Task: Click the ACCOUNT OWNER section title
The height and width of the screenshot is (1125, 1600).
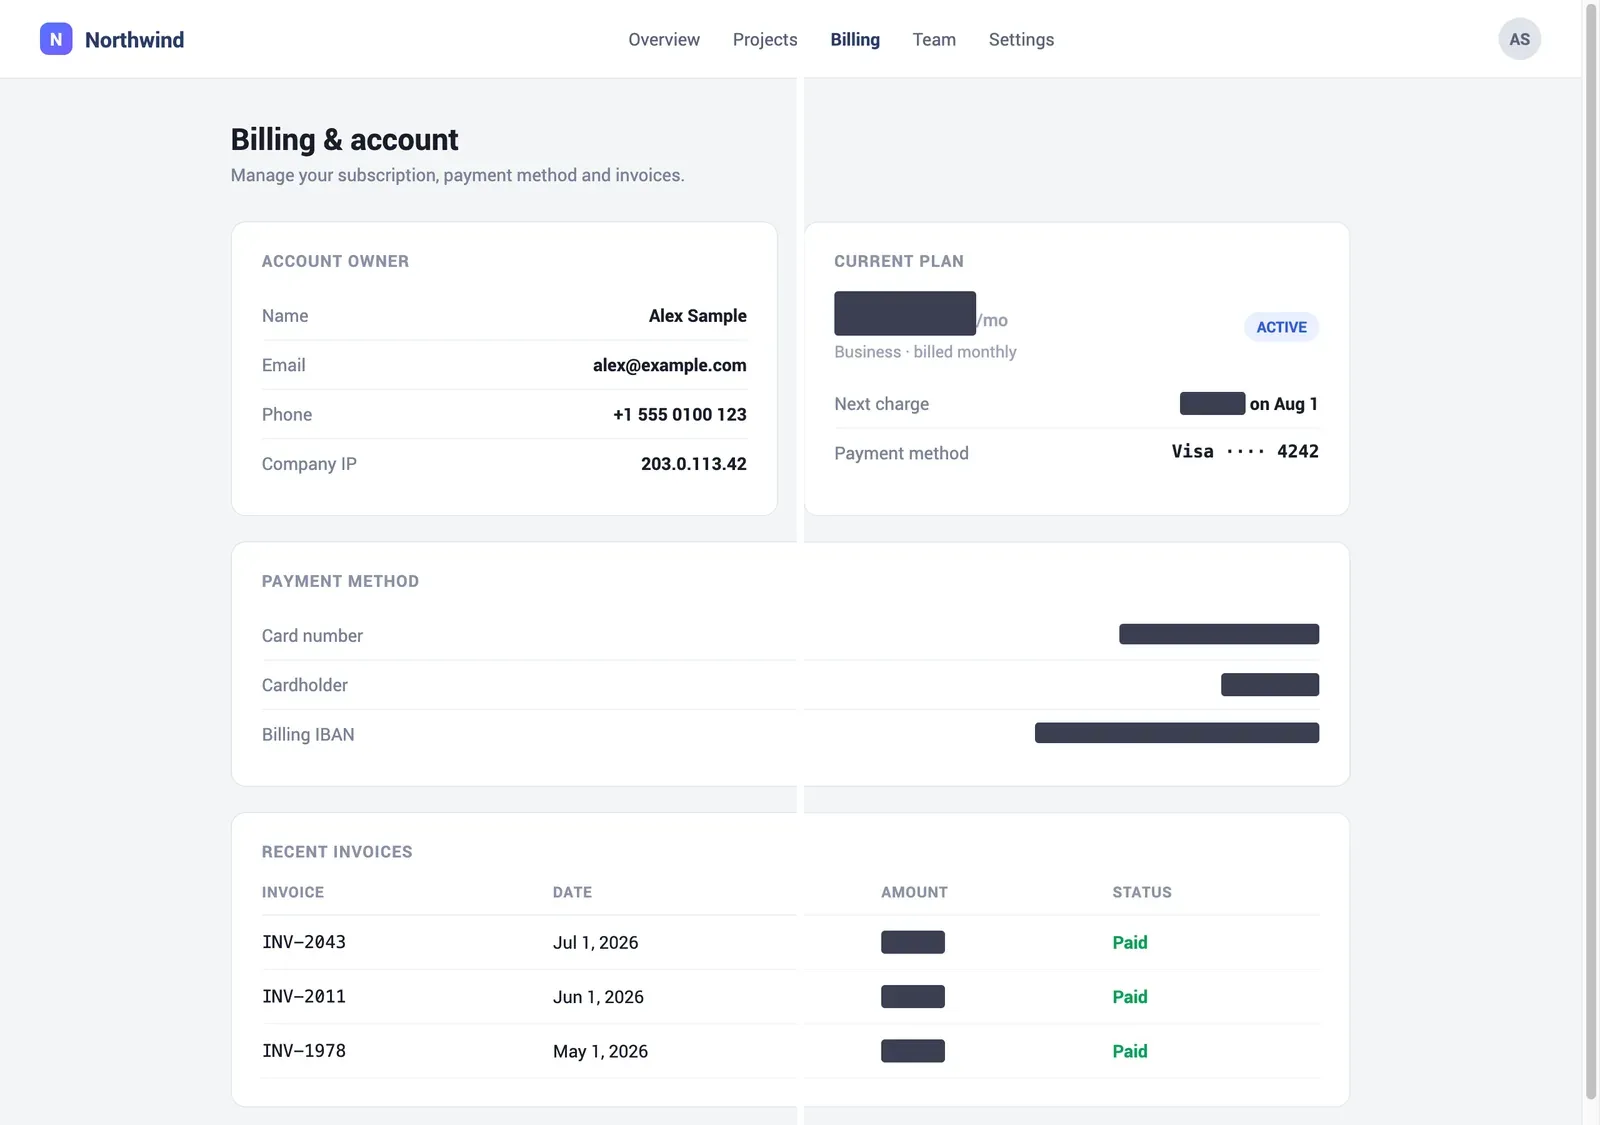Action: pyautogui.click(x=335, y=261)
